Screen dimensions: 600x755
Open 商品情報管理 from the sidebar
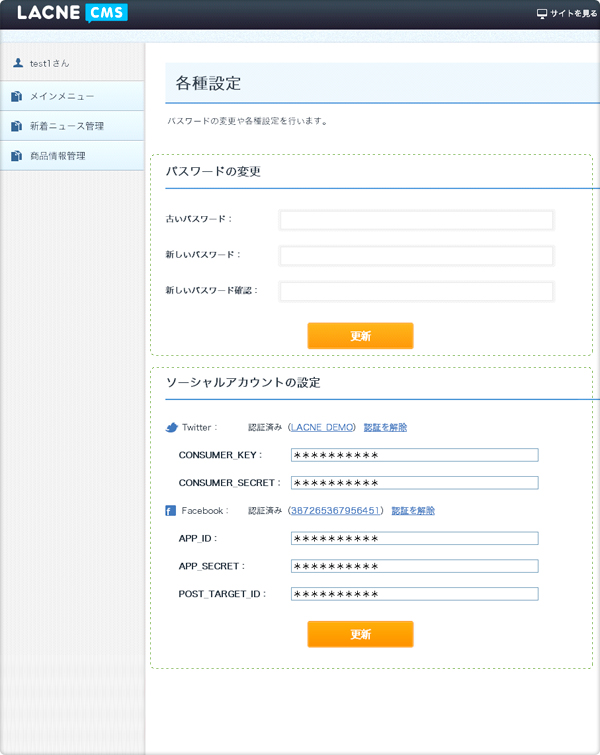coord(72,156)
